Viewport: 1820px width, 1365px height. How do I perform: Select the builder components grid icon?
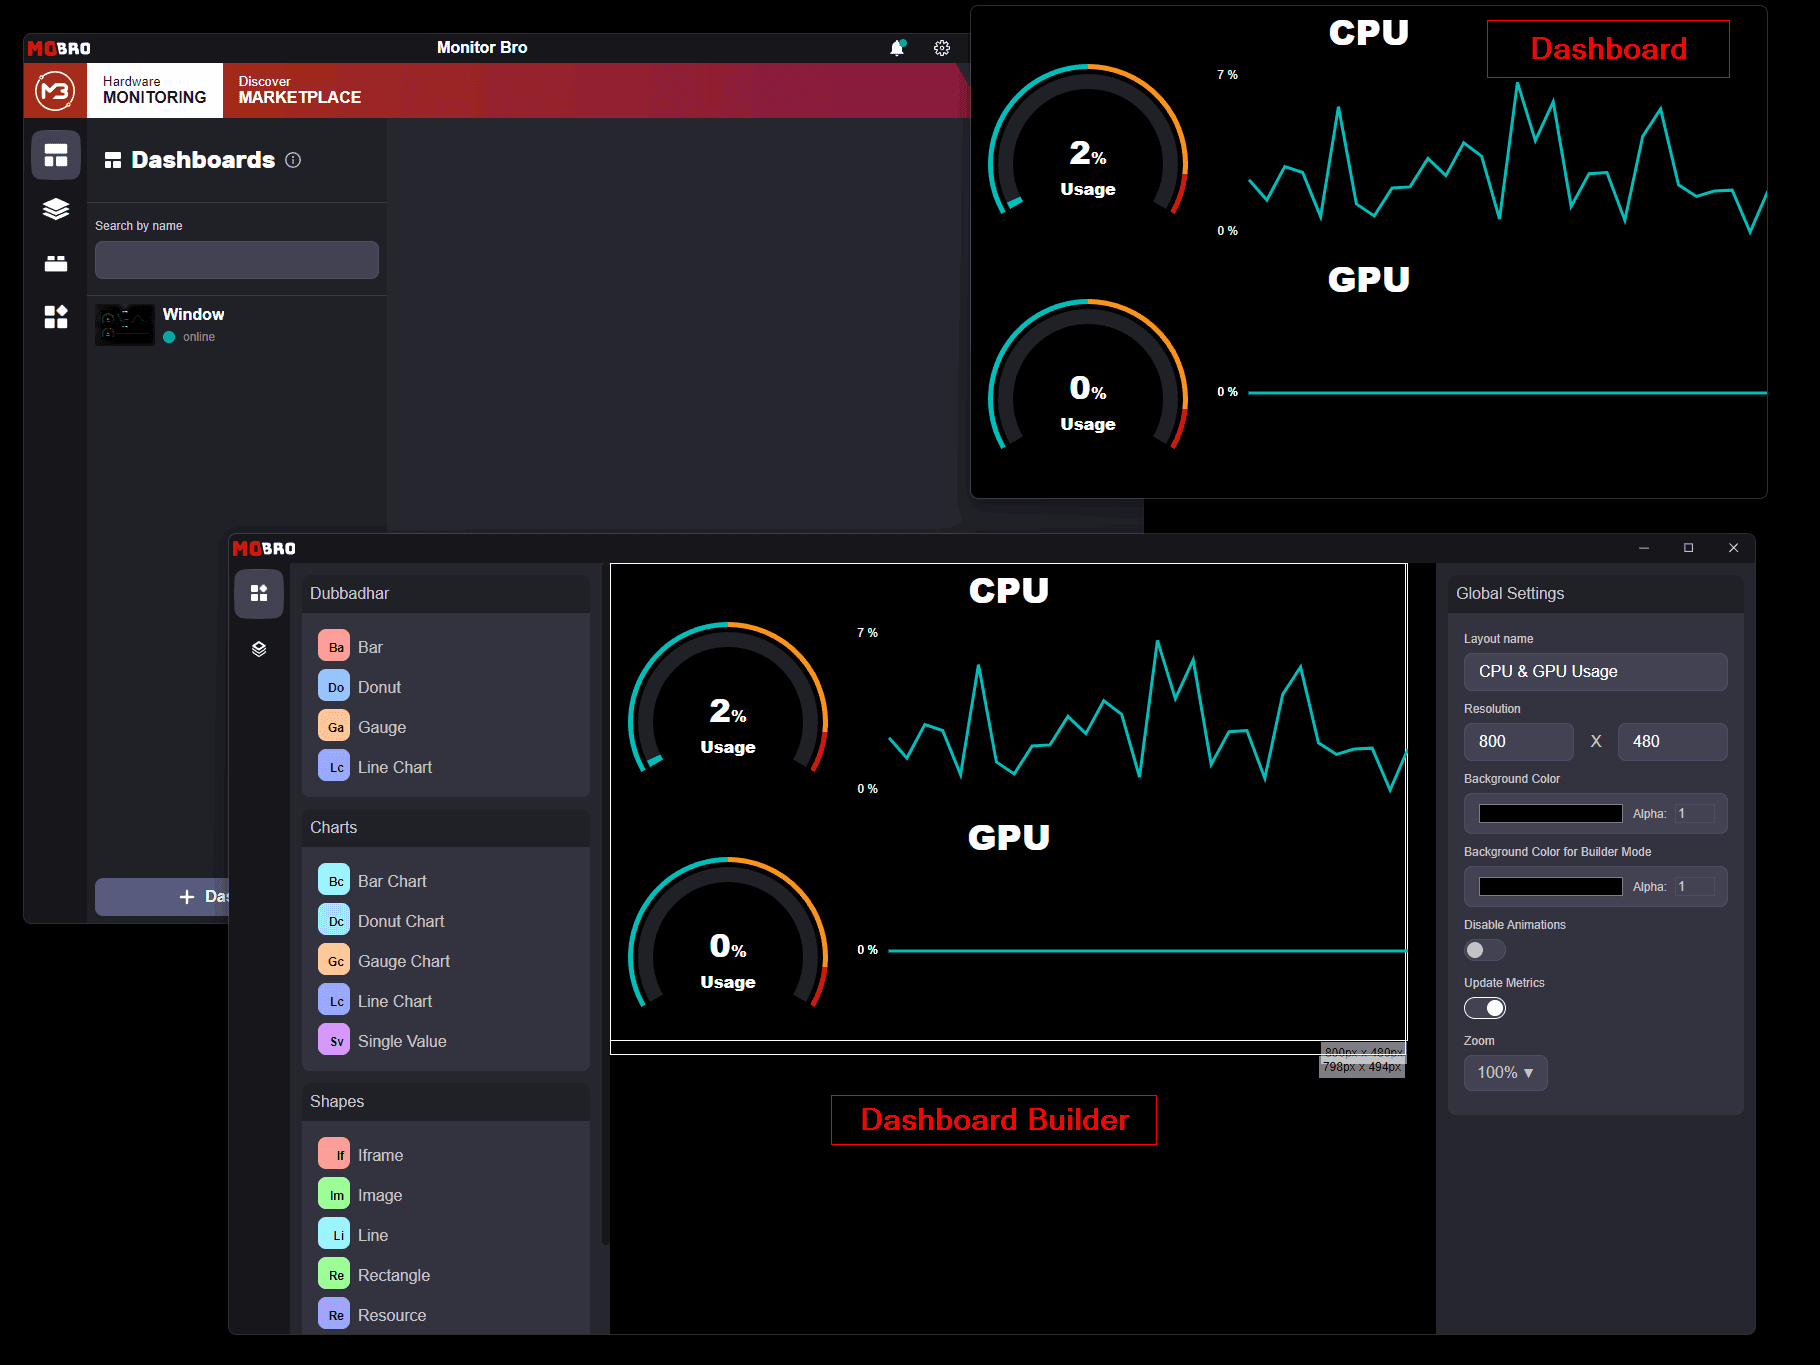tap(259, 593)
